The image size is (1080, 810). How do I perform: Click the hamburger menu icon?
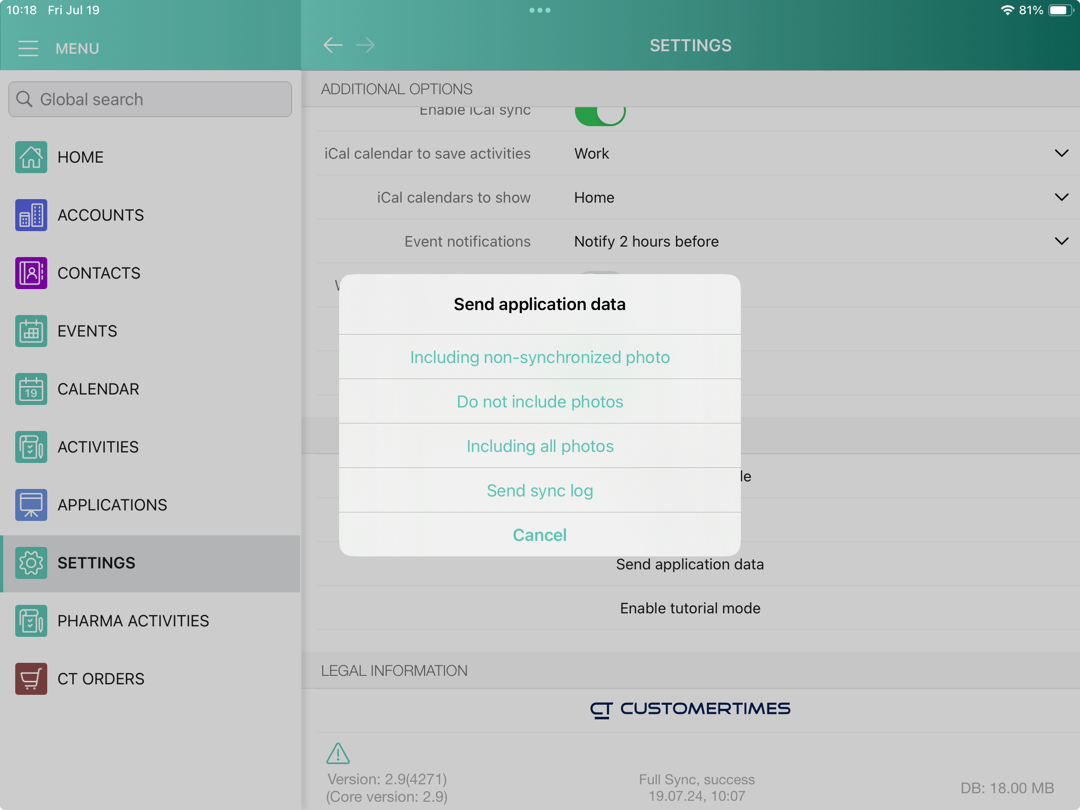pyautogui.click(x=28, y=48)
